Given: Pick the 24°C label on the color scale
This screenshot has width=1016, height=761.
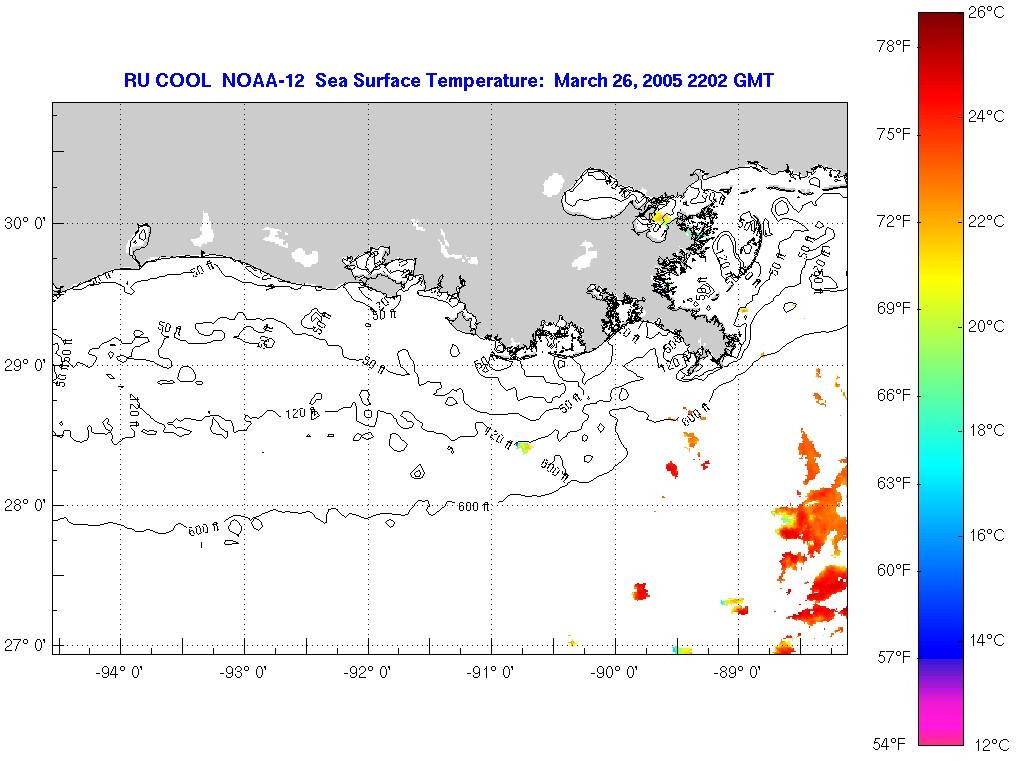Looking at the screenshot, I should point(986,116).
